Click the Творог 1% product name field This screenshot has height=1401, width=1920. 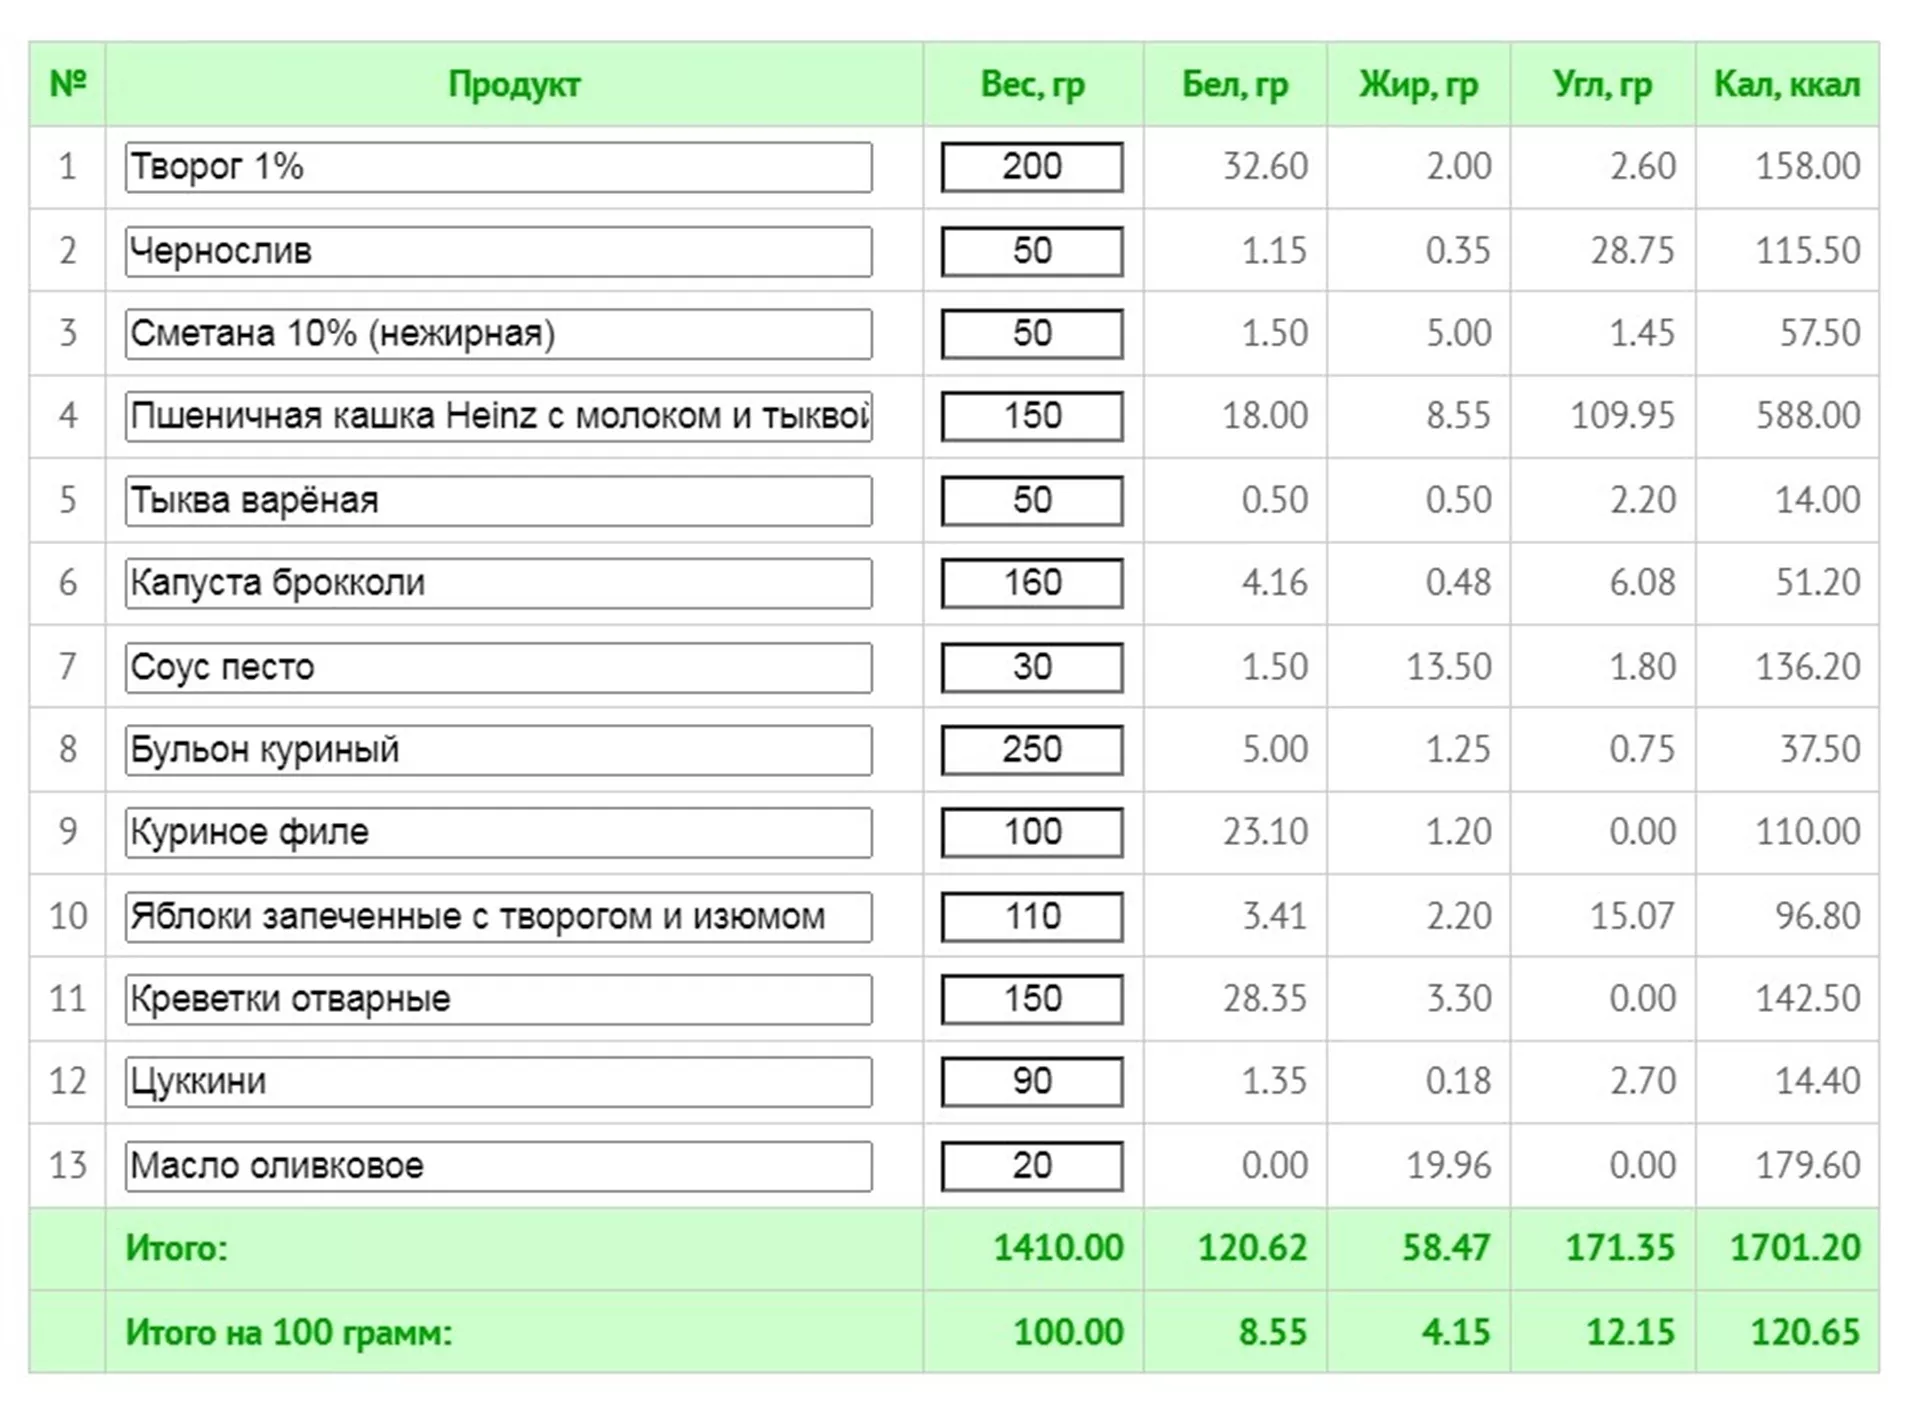click(498, 167)
